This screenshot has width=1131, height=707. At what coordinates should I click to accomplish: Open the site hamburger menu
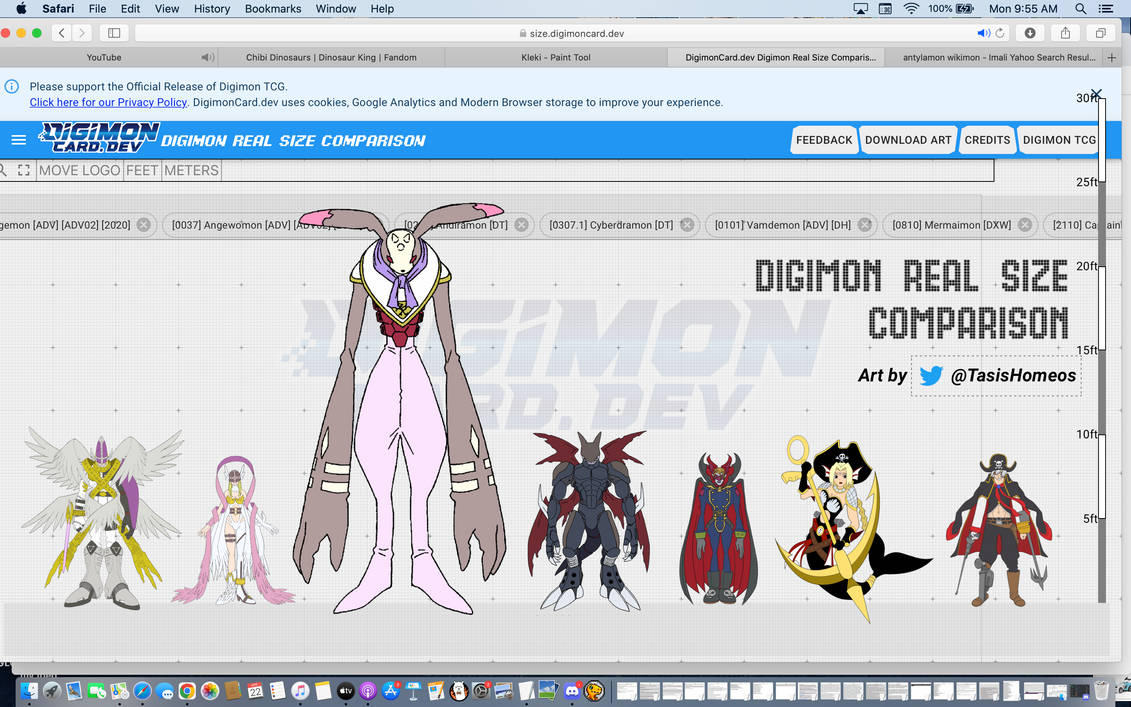click(19, 140)
